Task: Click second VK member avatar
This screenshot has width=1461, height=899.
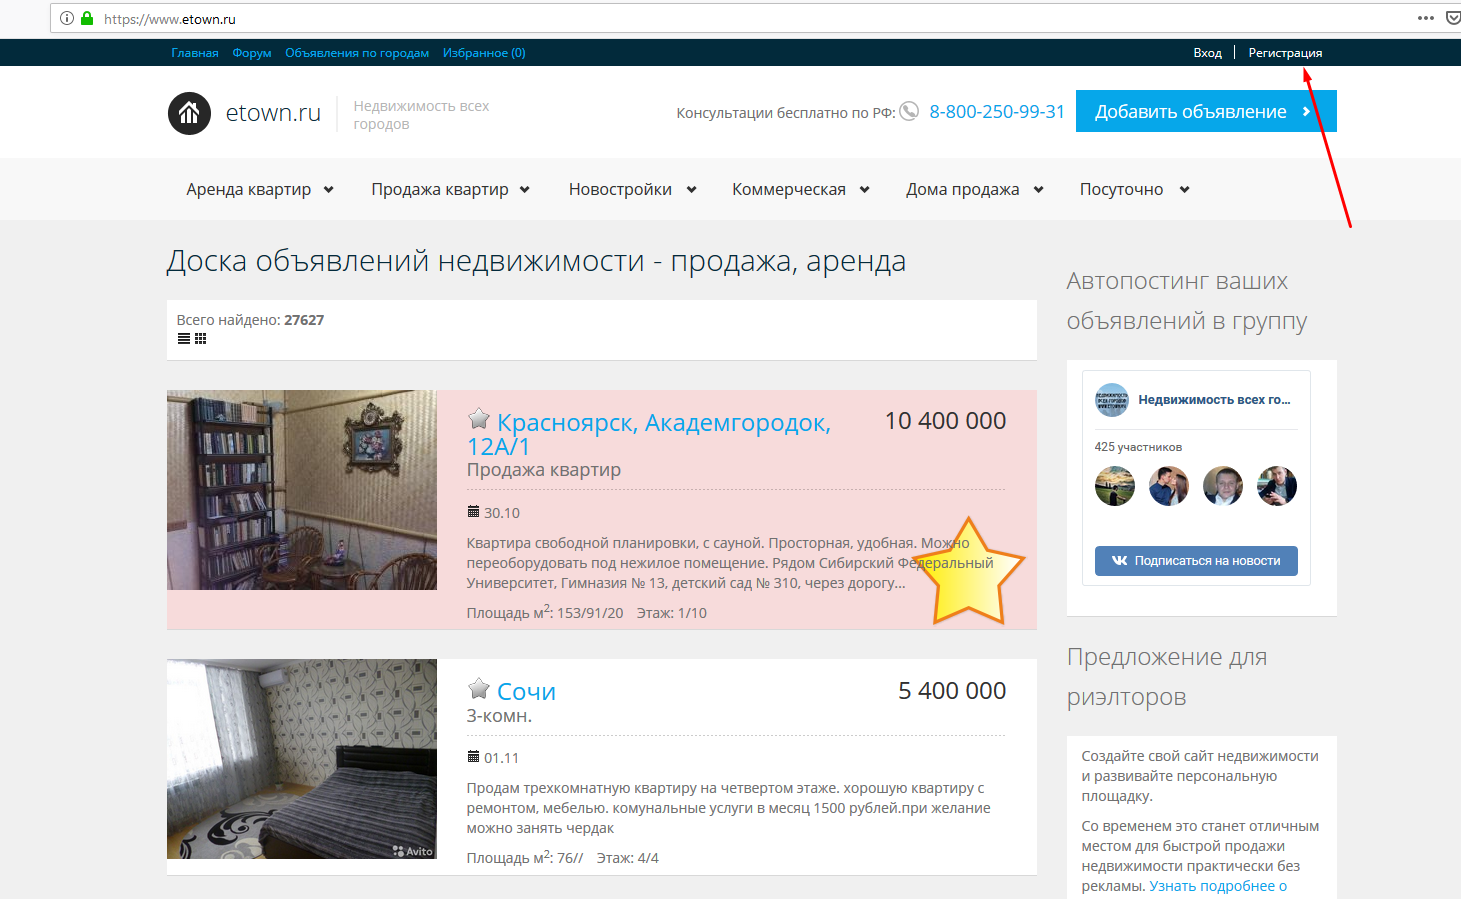Action: [x=1169, y=486]
